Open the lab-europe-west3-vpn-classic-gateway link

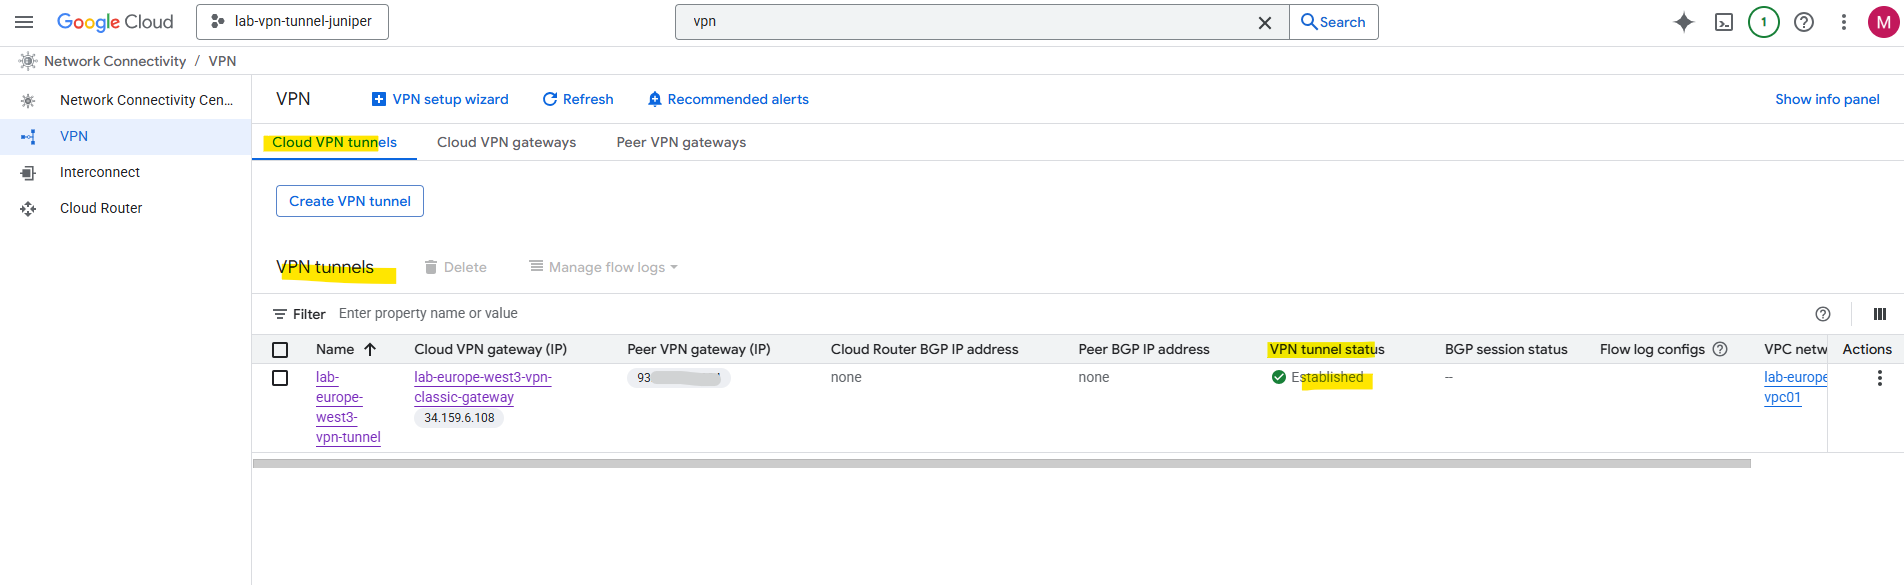coord(483,387)
